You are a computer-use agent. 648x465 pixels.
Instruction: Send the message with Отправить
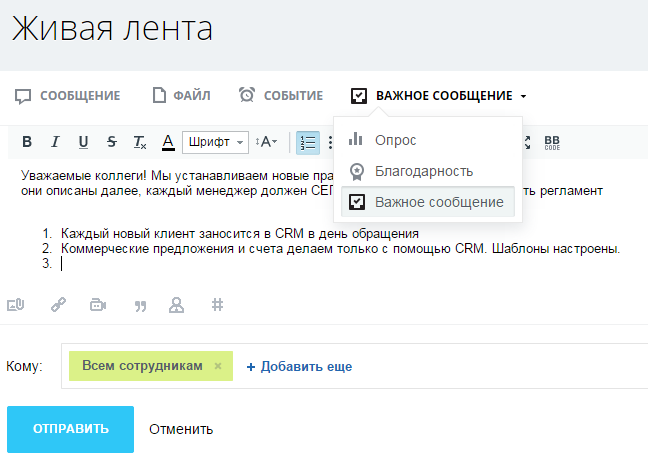(x=70, y=429)
